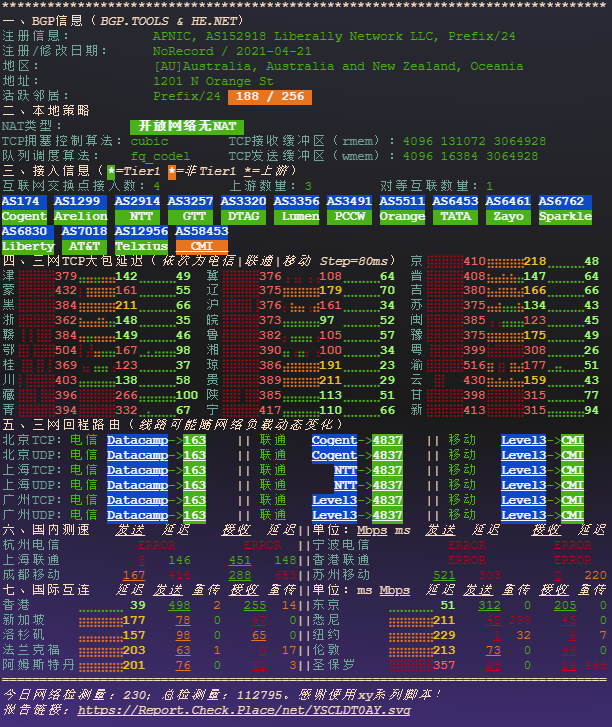Click the 渝 row latency value 516
612x727 pixels.
[474, 365]
